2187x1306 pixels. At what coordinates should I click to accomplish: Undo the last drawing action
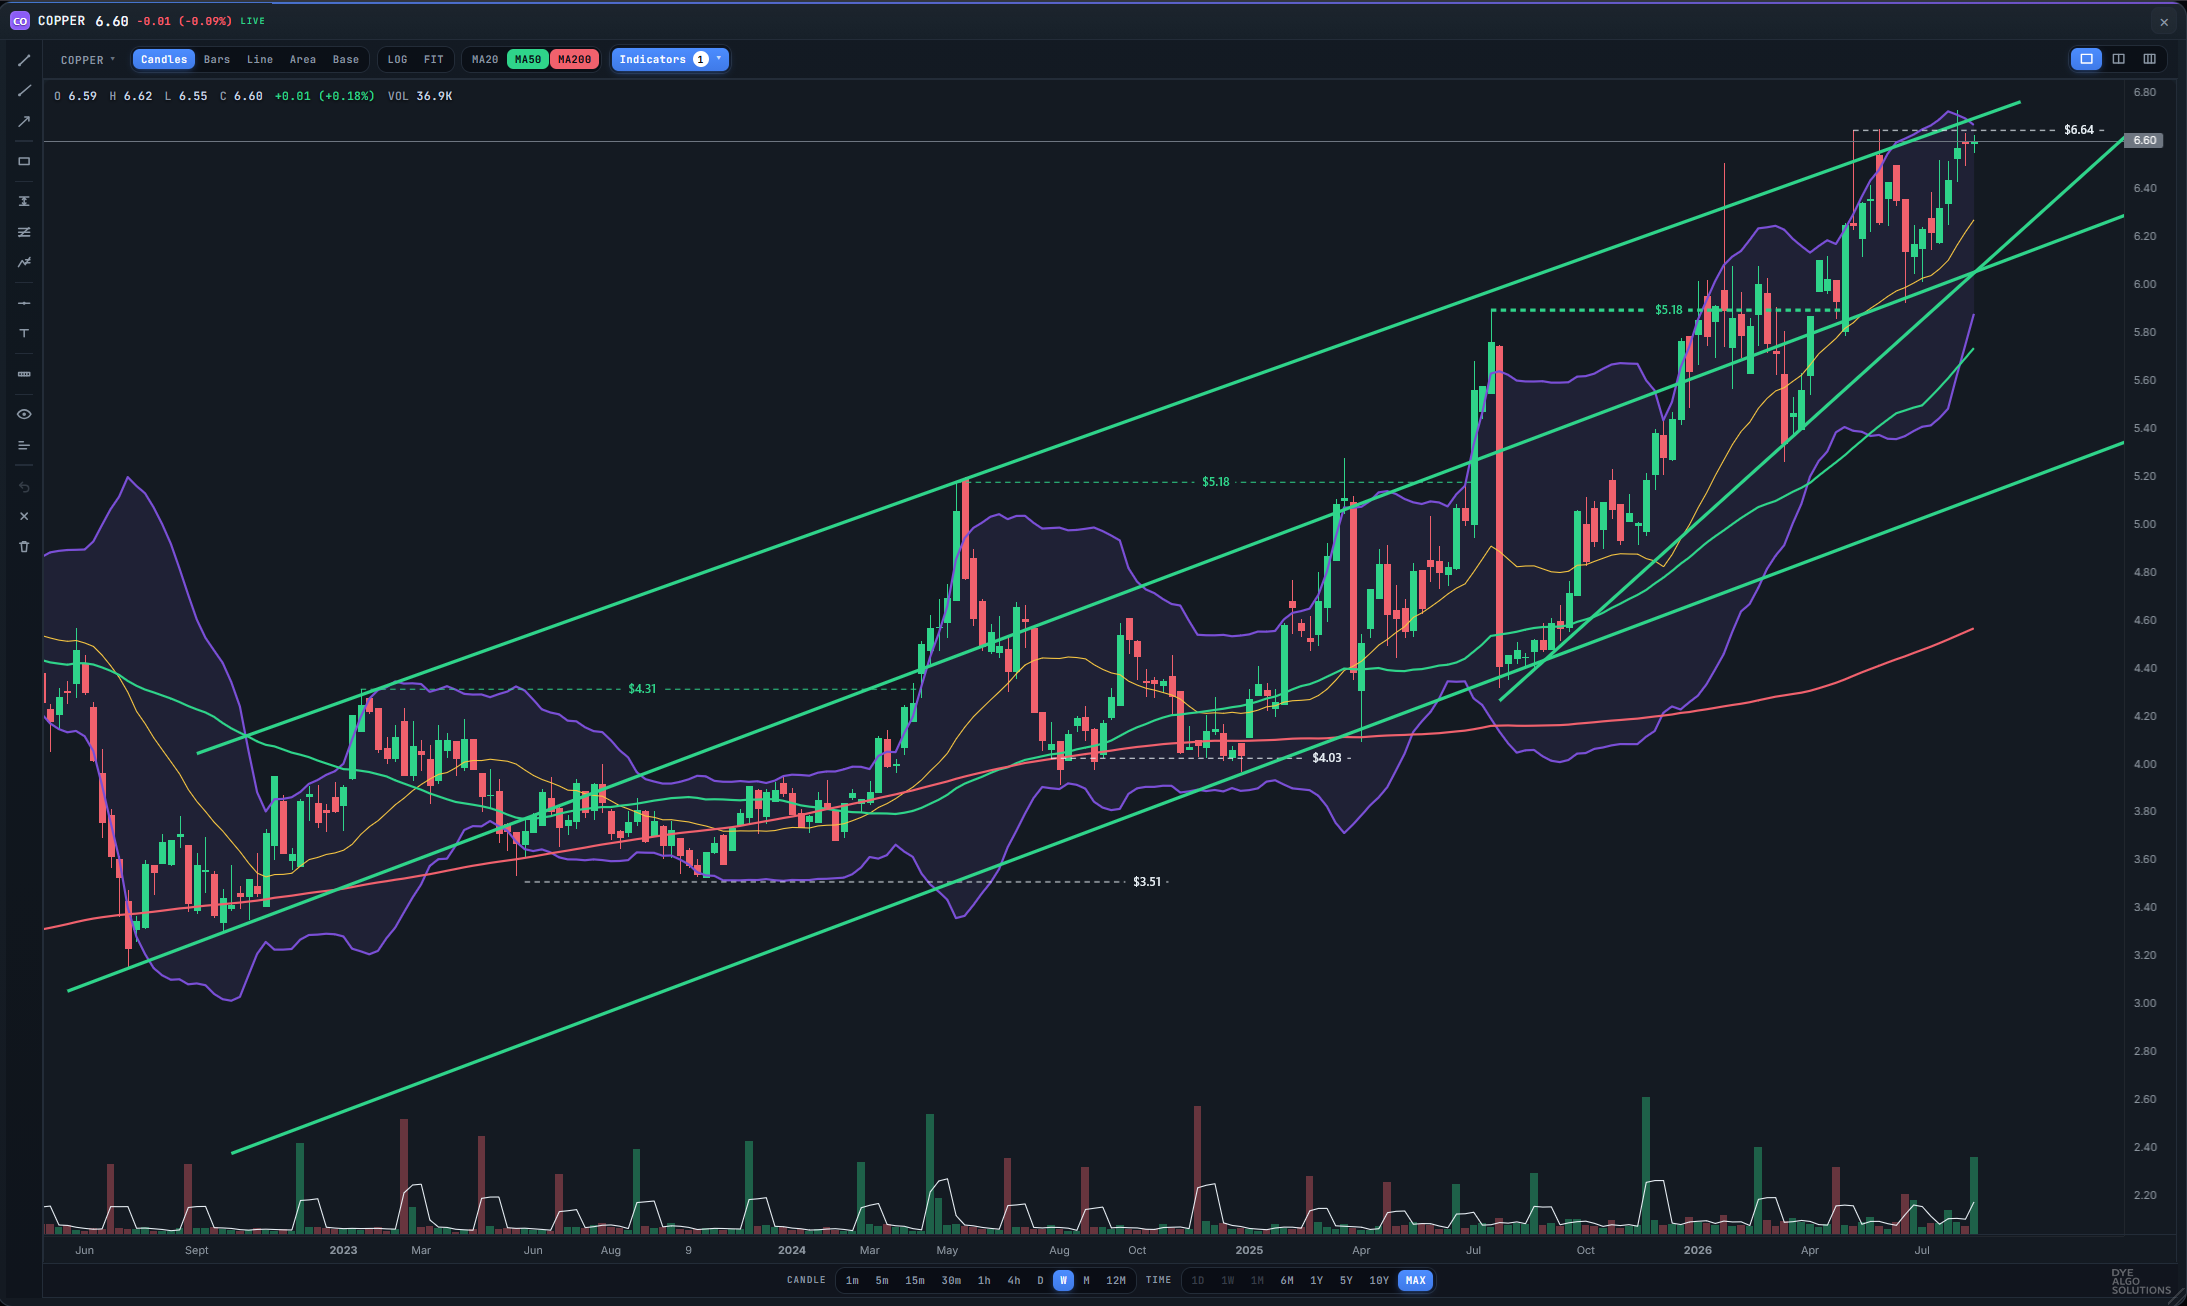[x=24, y=487]
